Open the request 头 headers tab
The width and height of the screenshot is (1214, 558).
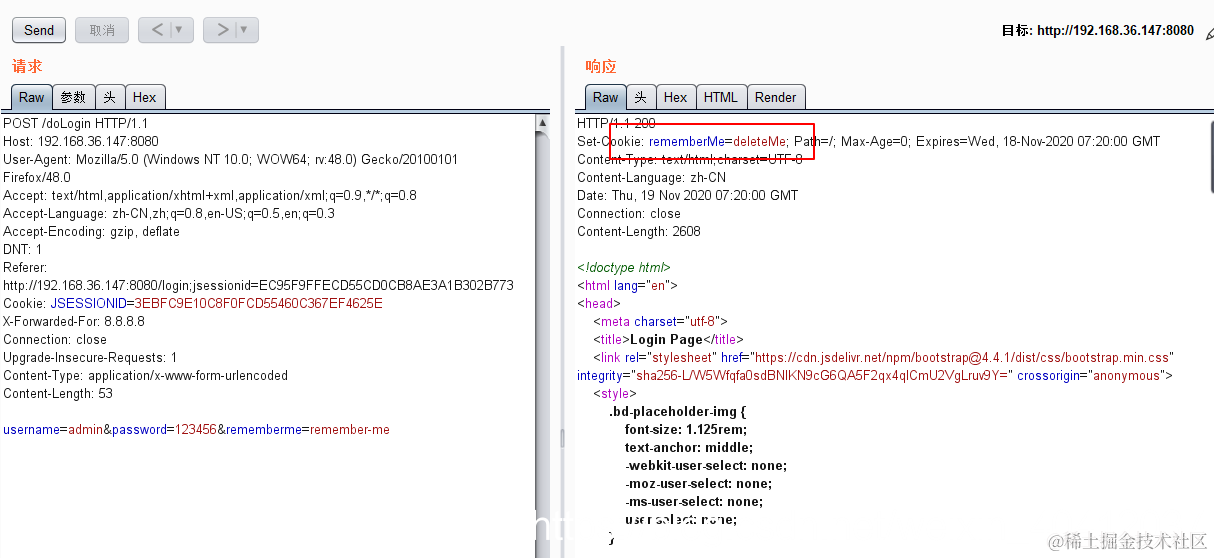click(x=110, y=97)
